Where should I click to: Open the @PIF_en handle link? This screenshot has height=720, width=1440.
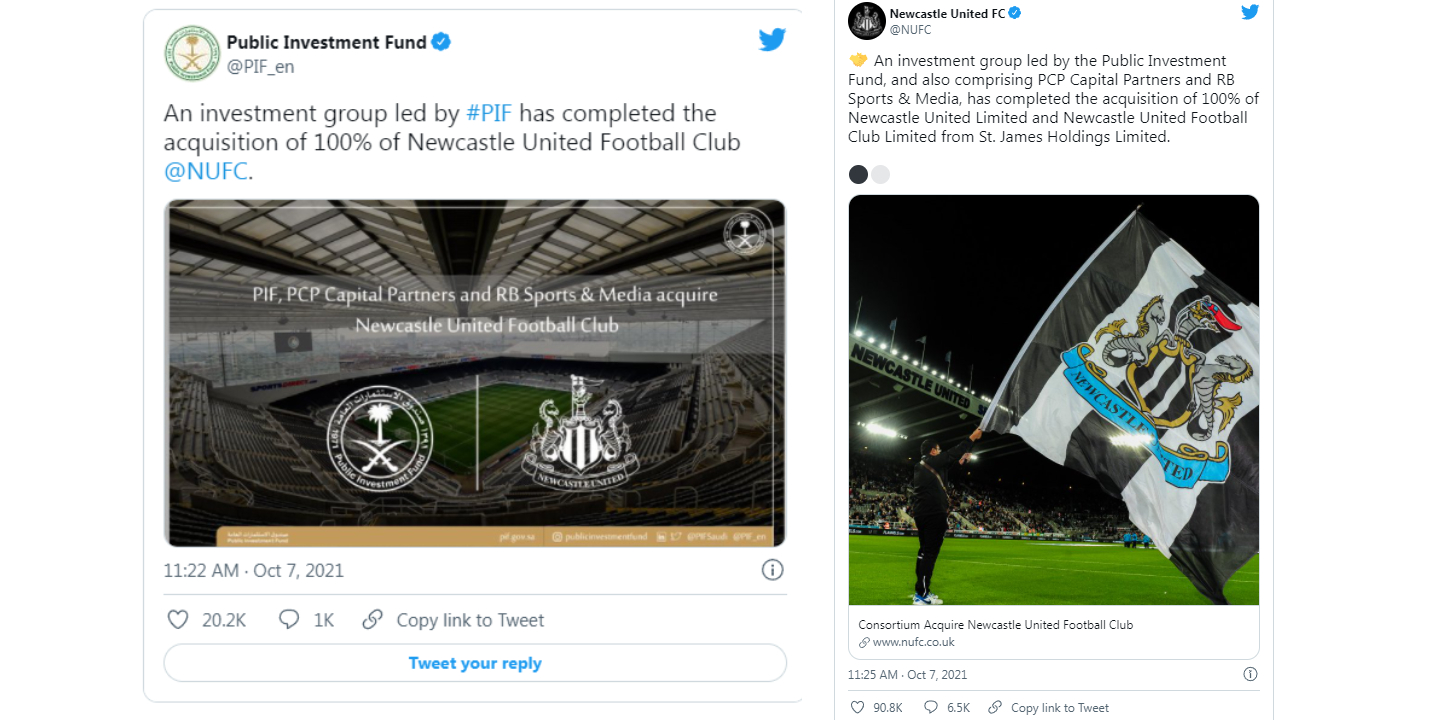click(x=260, y=67)
